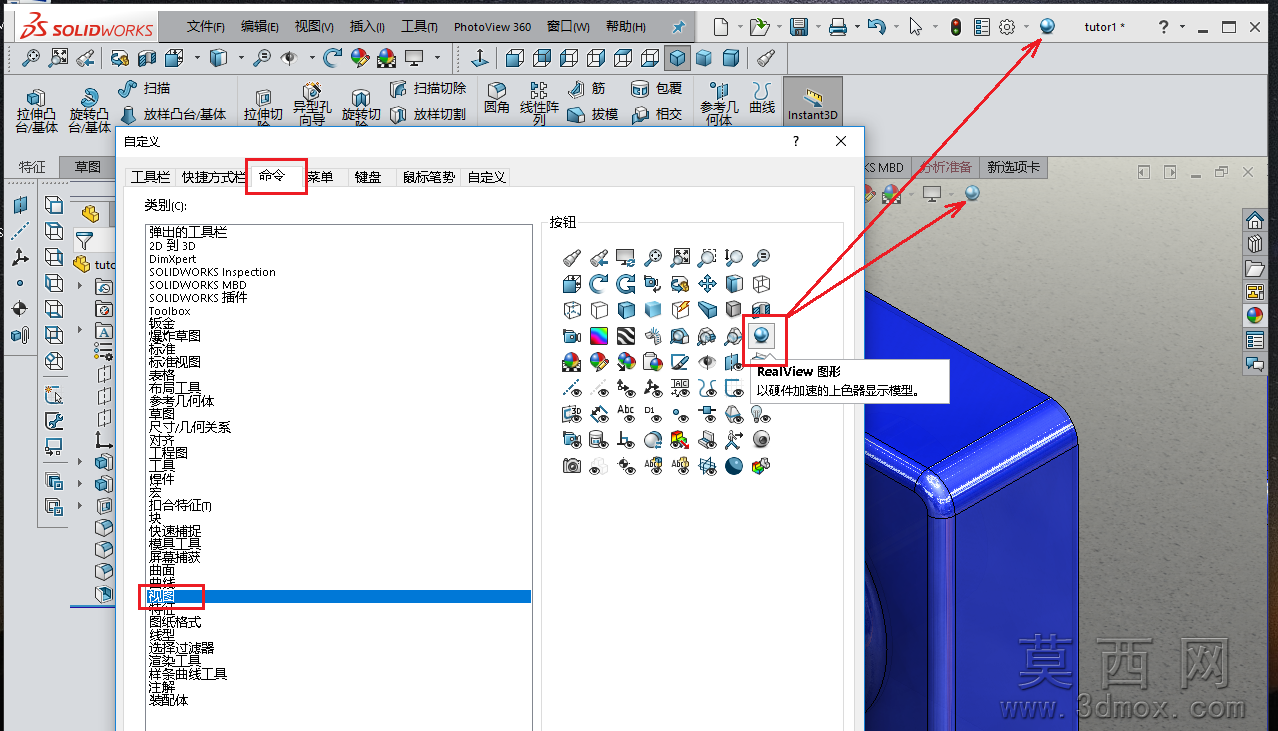Viewport: 1278px width, 731px height.
Task: Click the Print icon in title bar
Action: (838, 27)
